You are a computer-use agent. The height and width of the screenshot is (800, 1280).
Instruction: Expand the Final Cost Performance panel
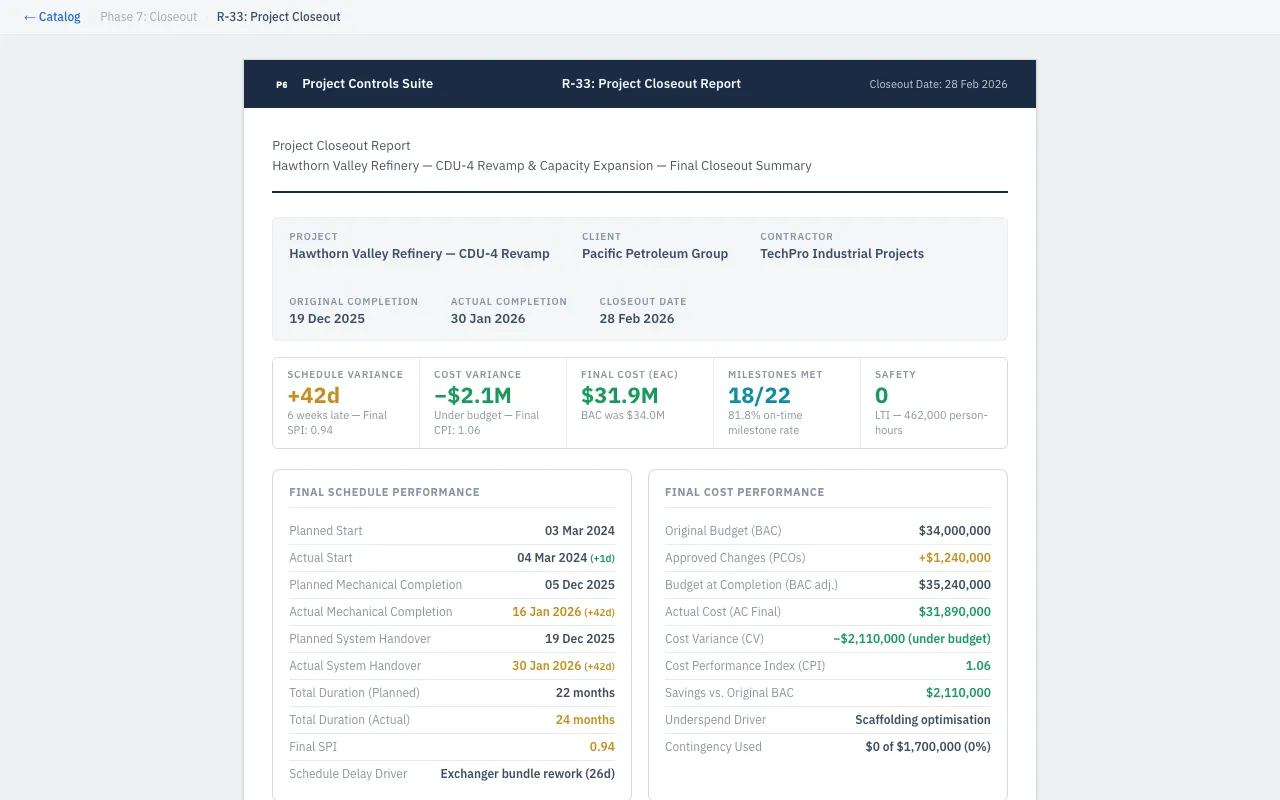[x=745, y=492]
